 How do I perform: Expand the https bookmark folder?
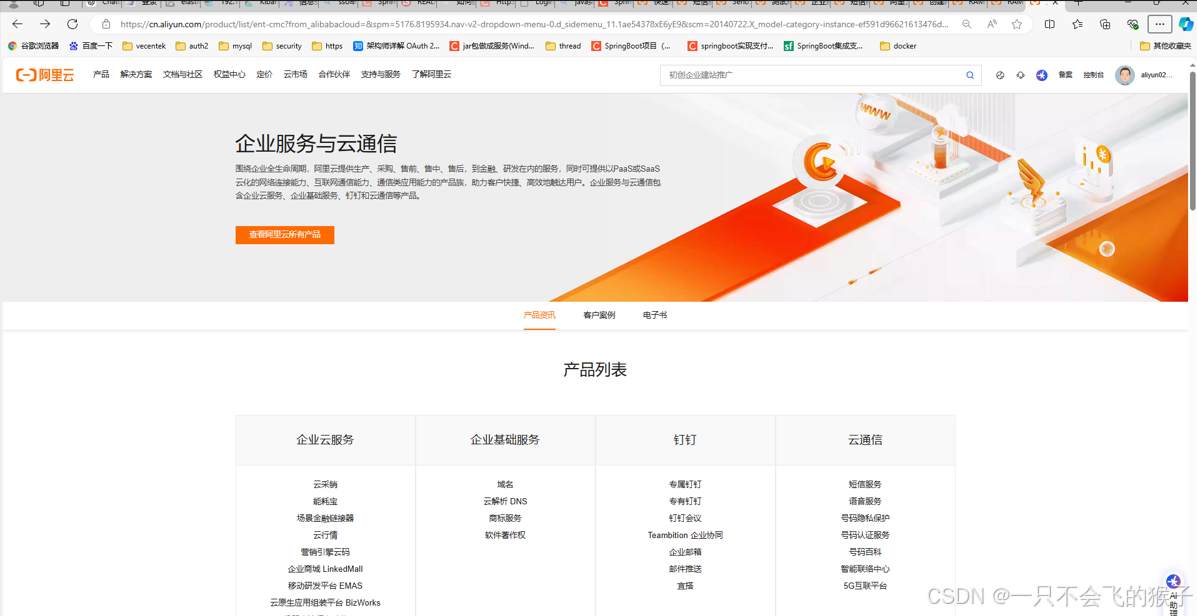[x=327, y=46]
